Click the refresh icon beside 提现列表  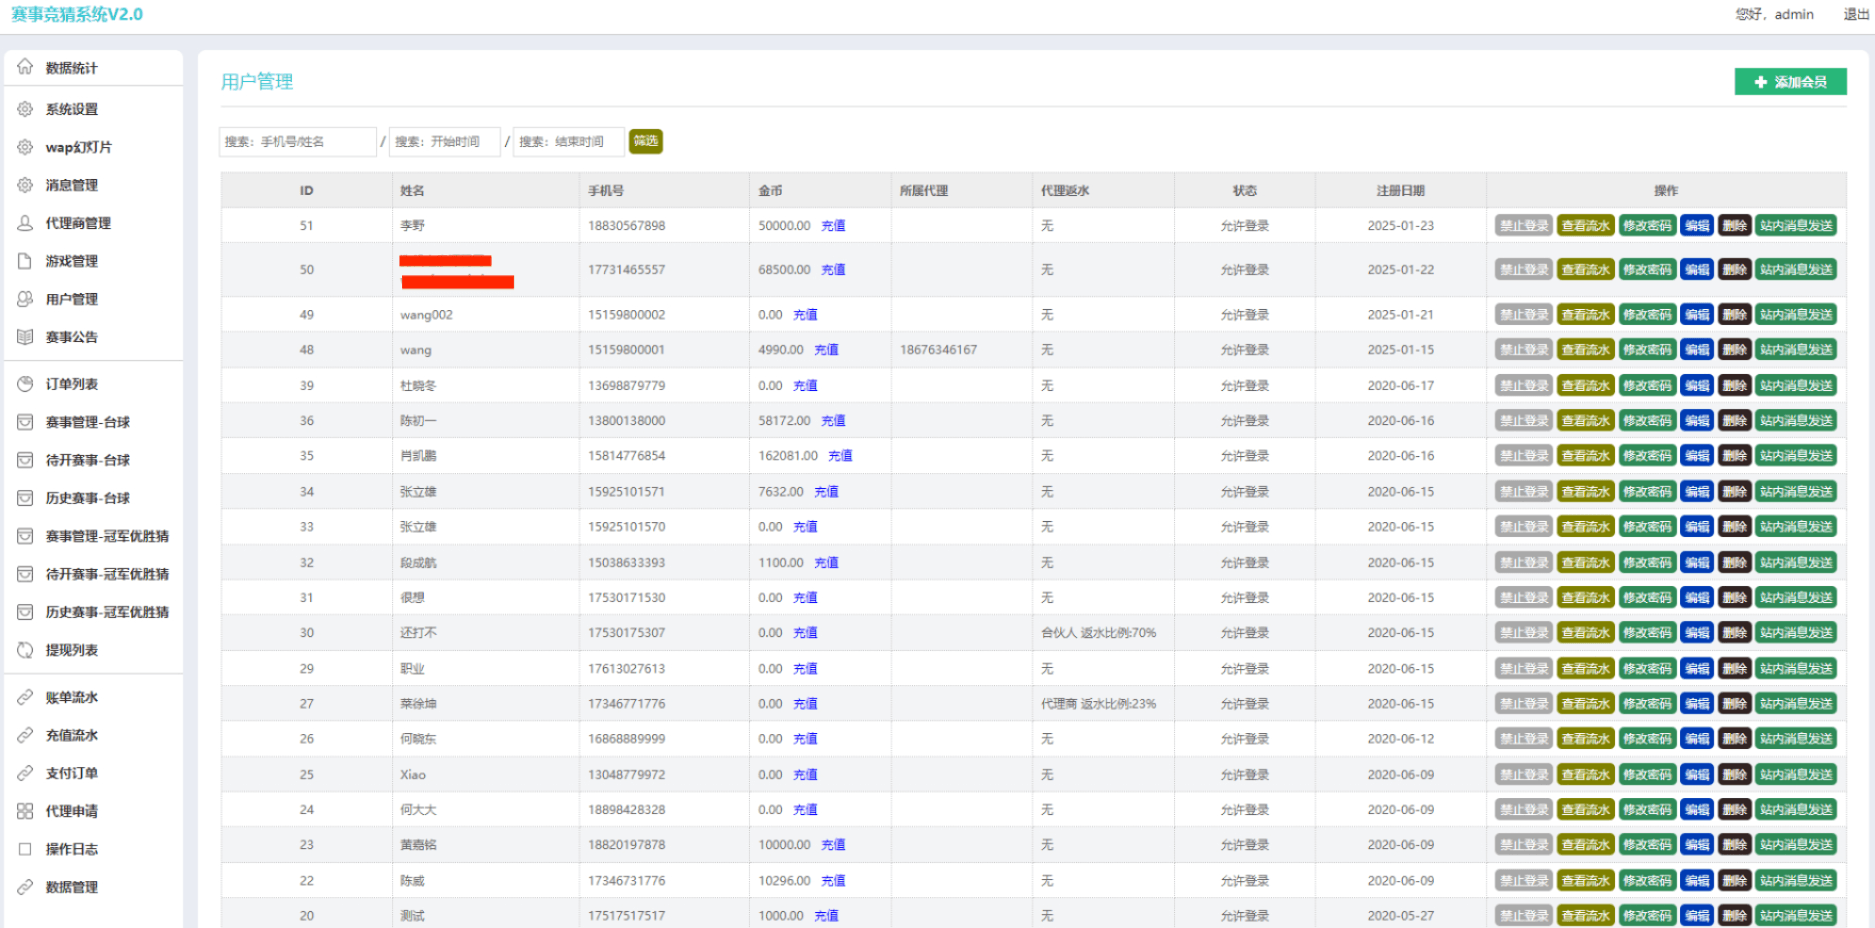(25, 650)
